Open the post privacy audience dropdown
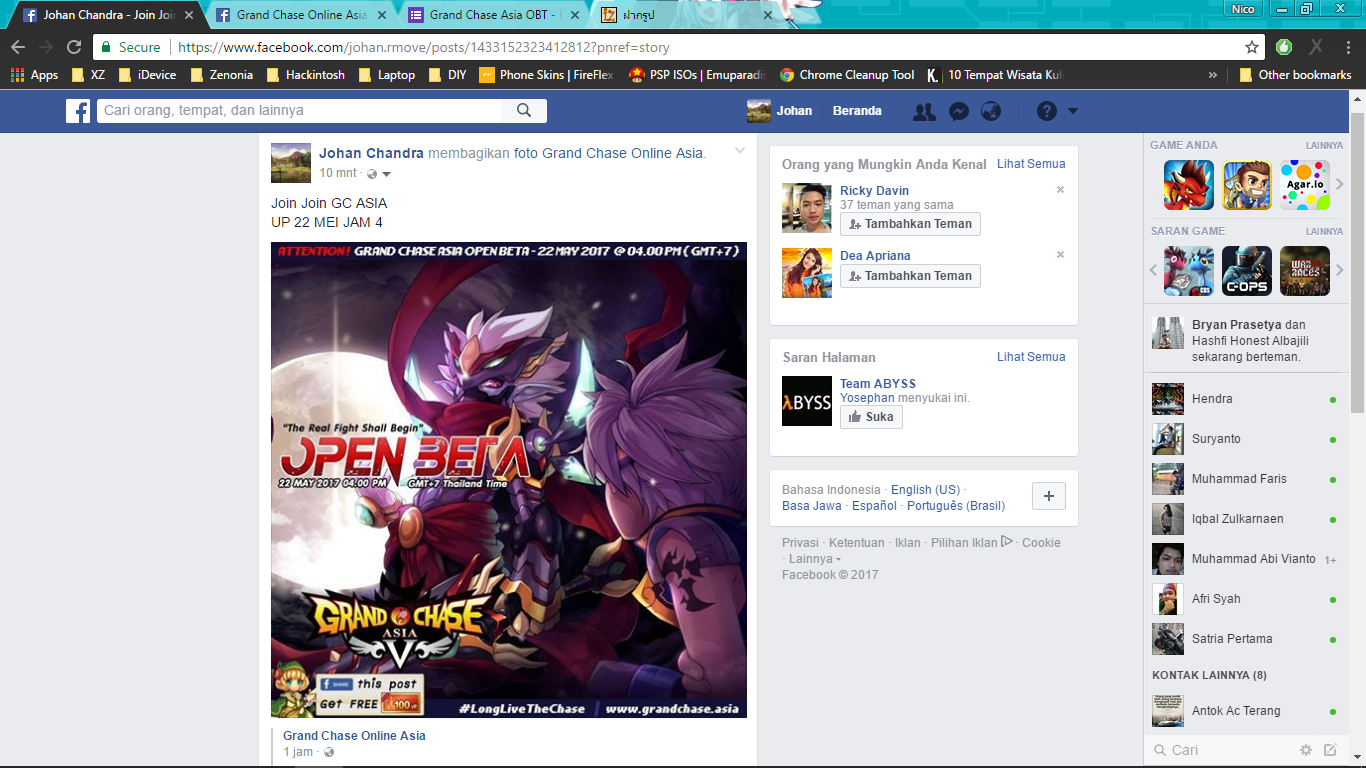The height and width of the screenshot is (768, 1366). pos(379,174)
